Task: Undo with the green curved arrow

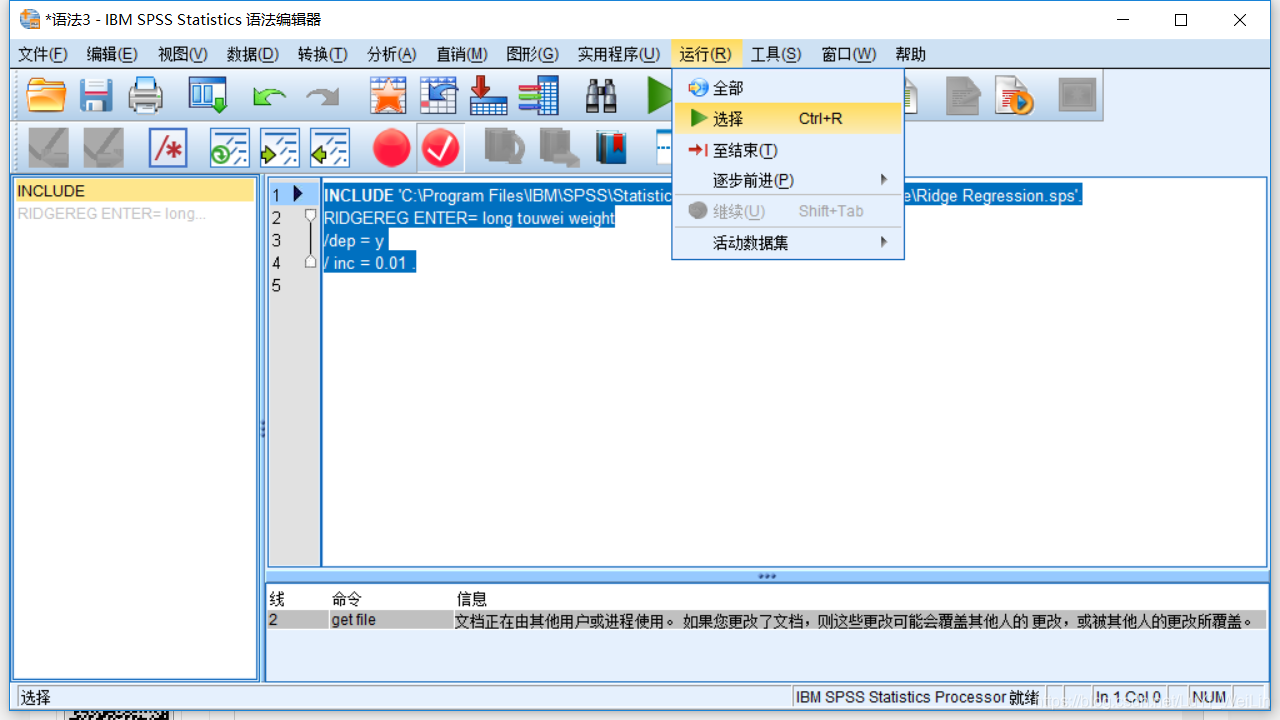Action: point(269,96)
